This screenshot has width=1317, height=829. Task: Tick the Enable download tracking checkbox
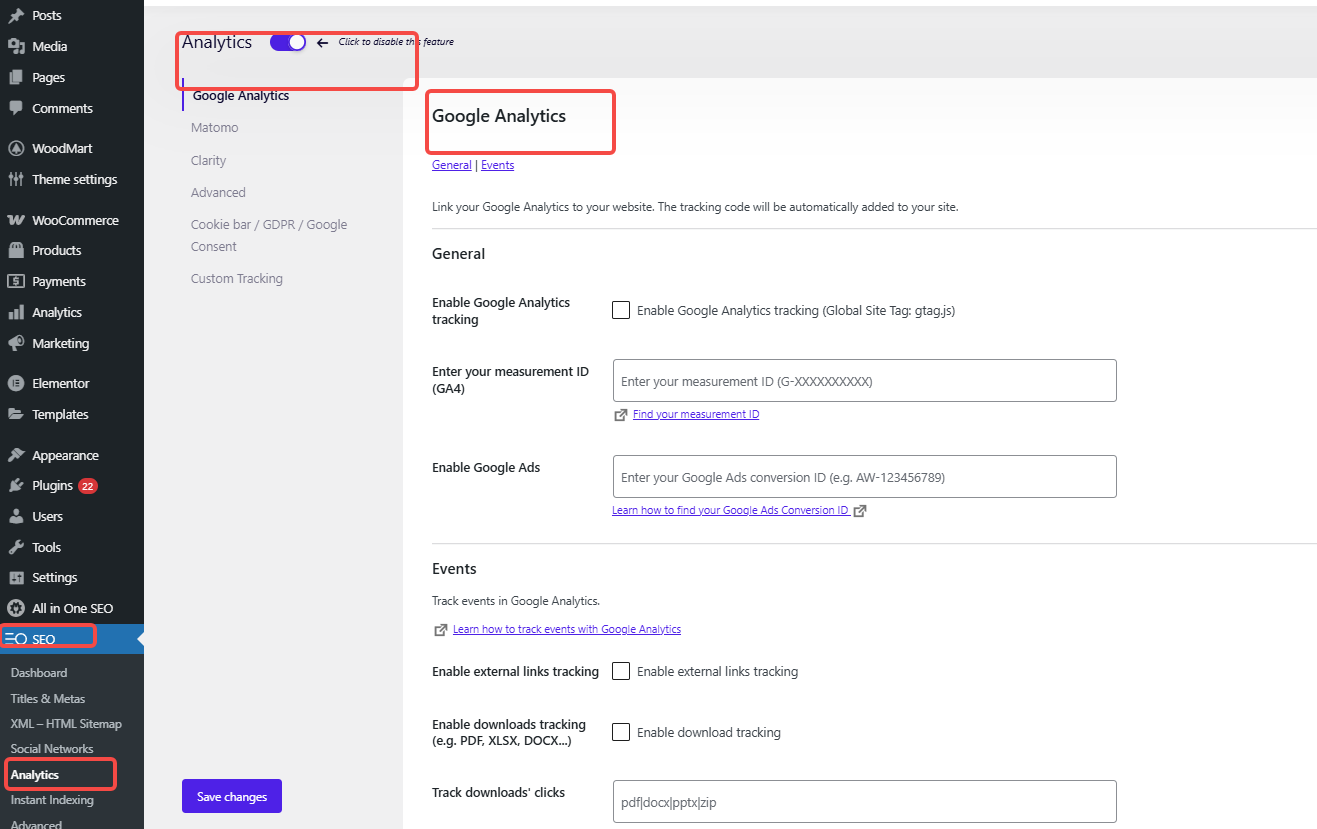click(621, 732)
